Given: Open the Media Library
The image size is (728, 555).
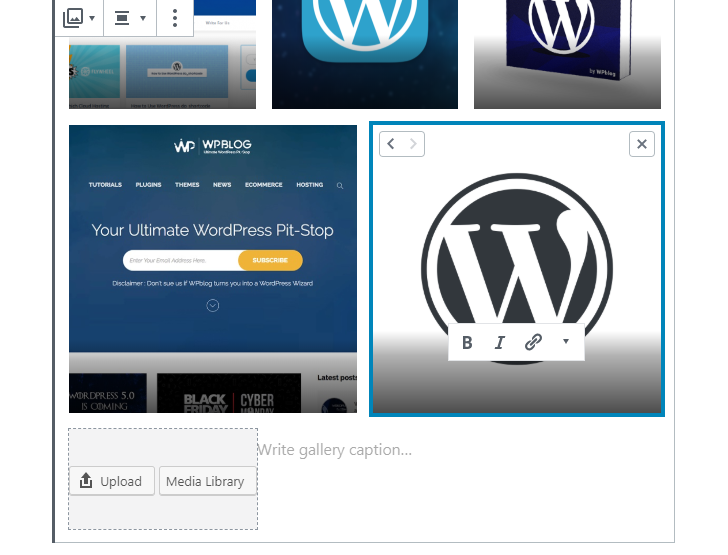Looking at the screenshot, I should (208, 481).
